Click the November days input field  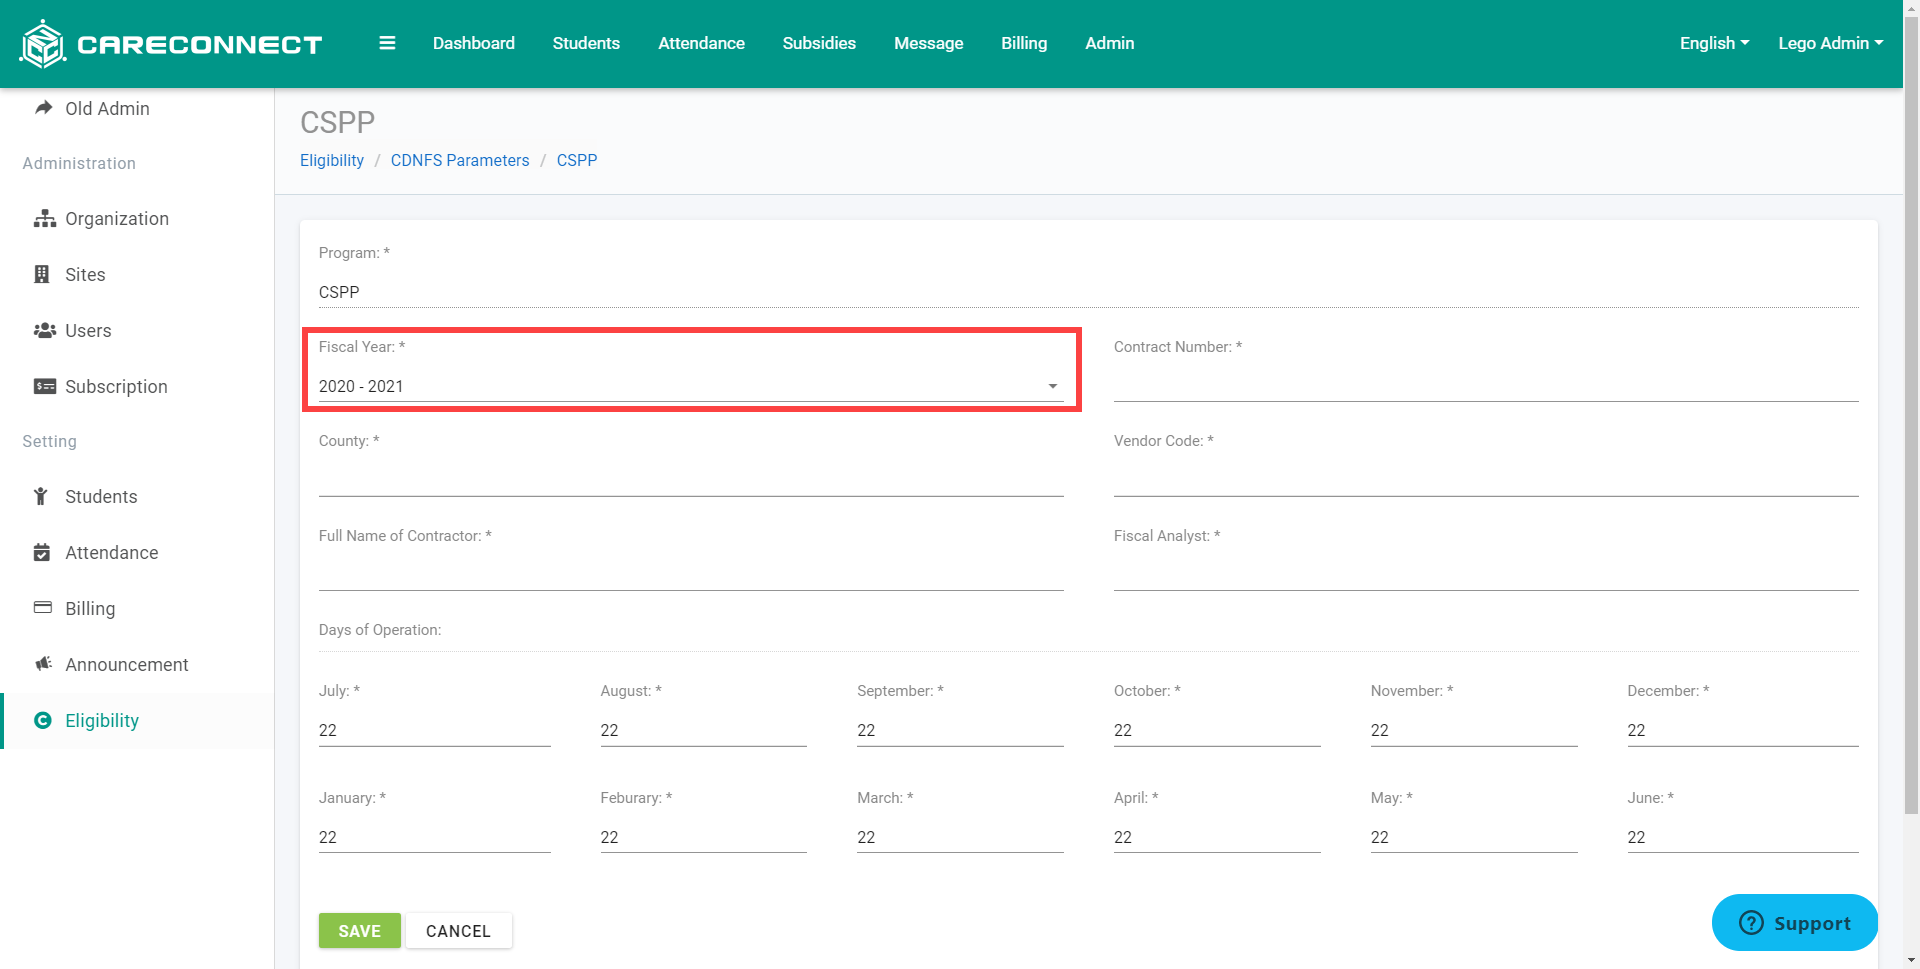coord(1474,730)
